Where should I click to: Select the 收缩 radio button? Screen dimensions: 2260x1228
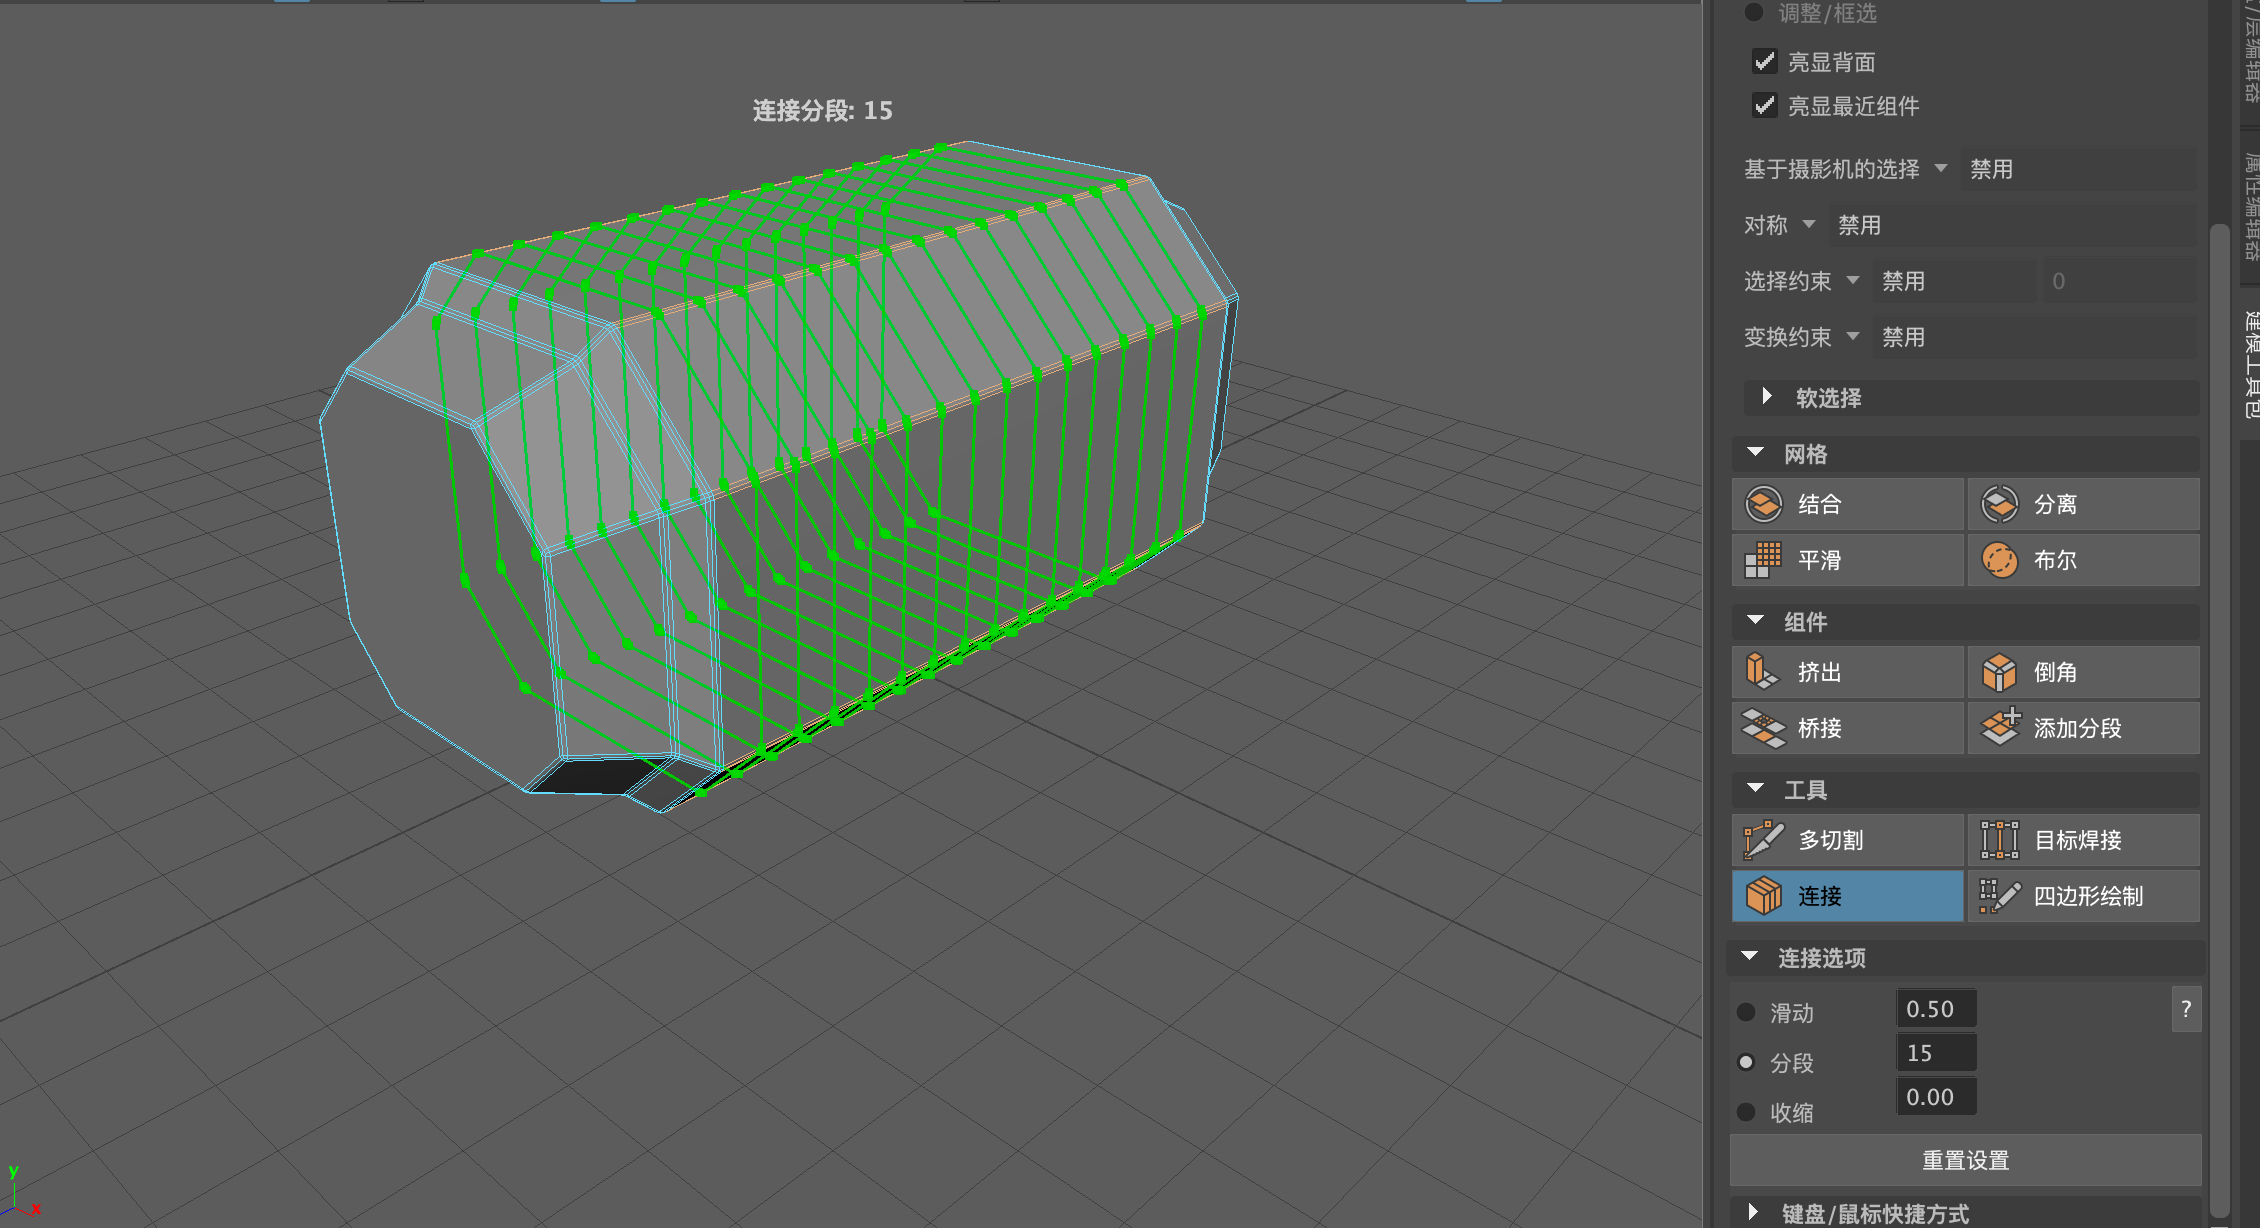1747,1112
